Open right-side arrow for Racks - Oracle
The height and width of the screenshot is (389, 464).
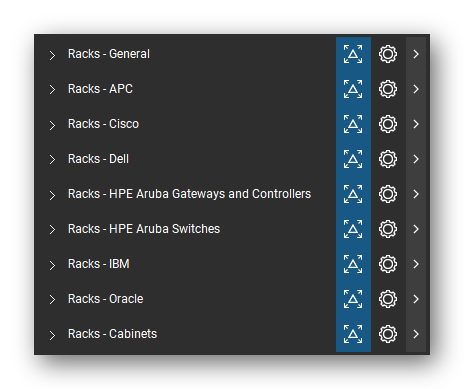click(416, 299)
